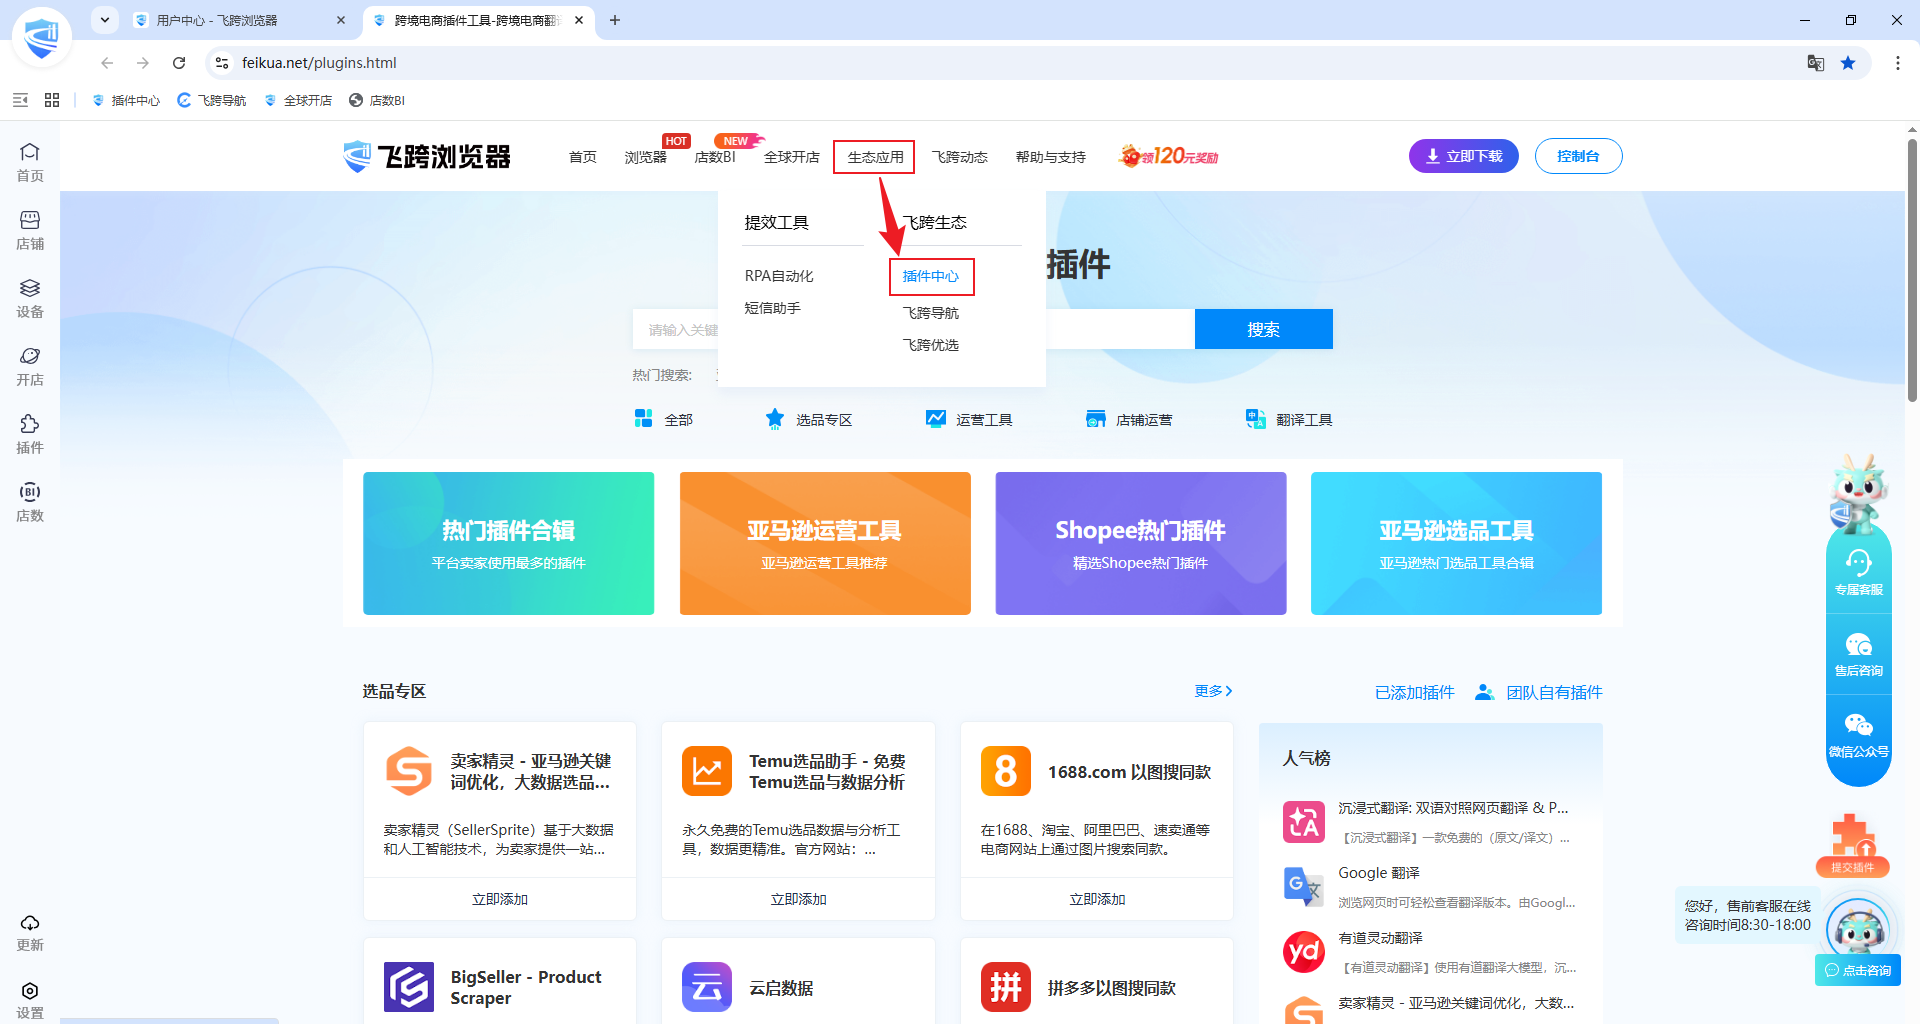Open 沉浸式翻译 in the 人气榜 list
The image size is (1920, 1024).
pyautogui.click(x=1431, y=822)
